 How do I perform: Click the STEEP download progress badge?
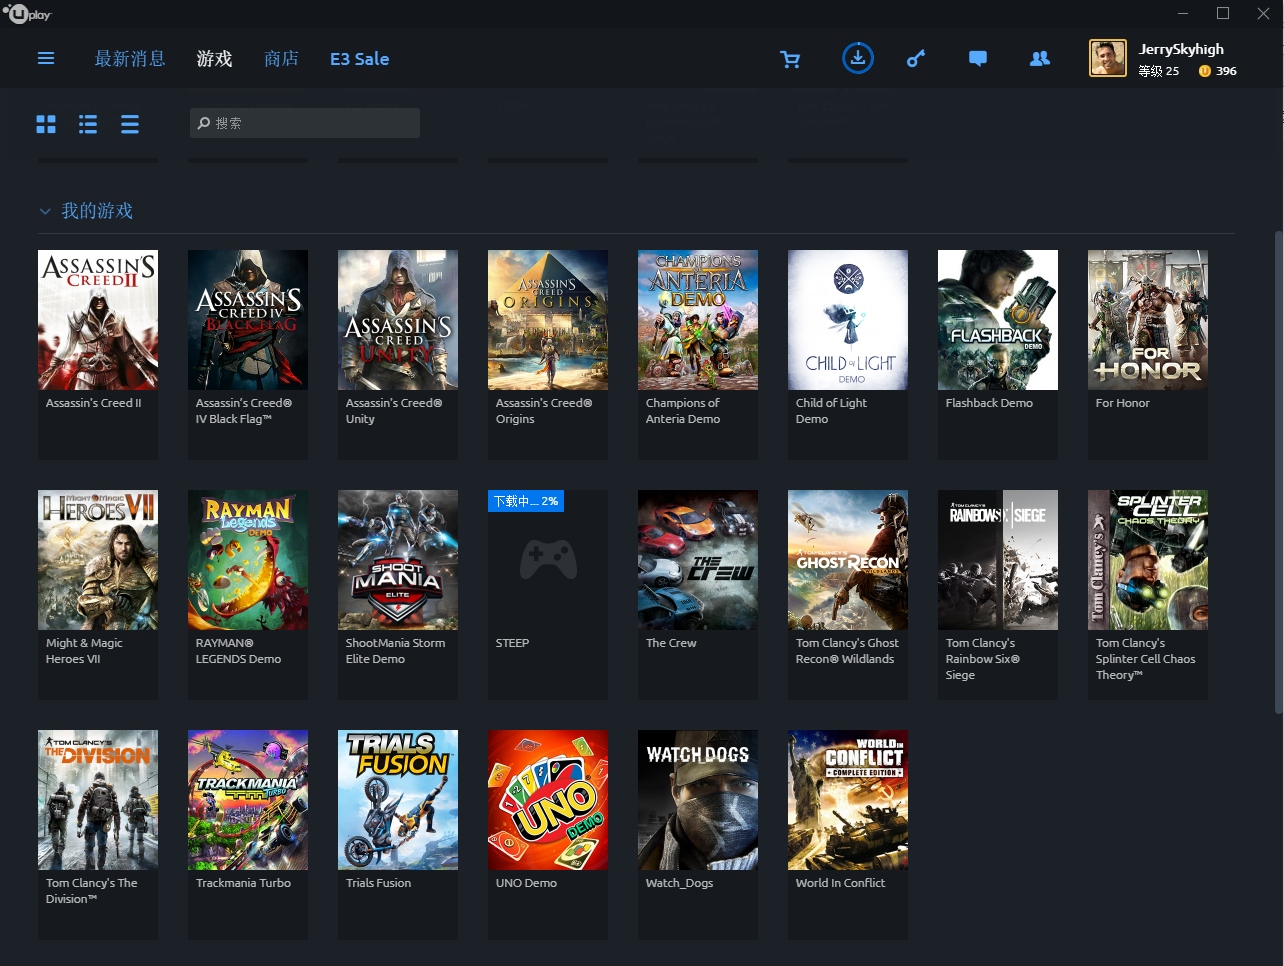[526, 501]
